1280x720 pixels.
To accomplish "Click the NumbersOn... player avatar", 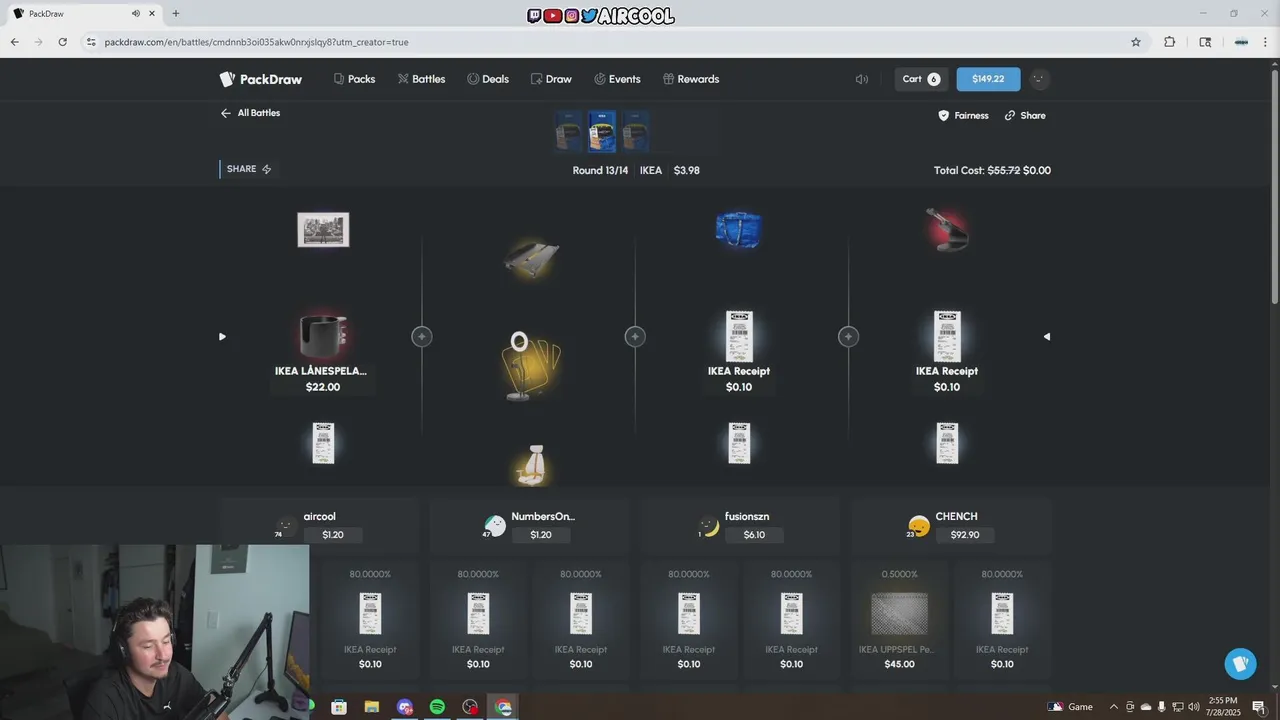I will tap(494, 526).
